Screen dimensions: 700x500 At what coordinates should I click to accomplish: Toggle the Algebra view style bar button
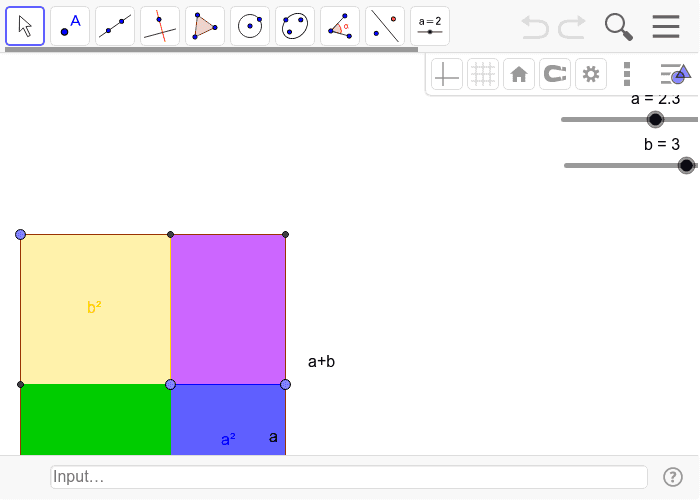tap(675, 74)
